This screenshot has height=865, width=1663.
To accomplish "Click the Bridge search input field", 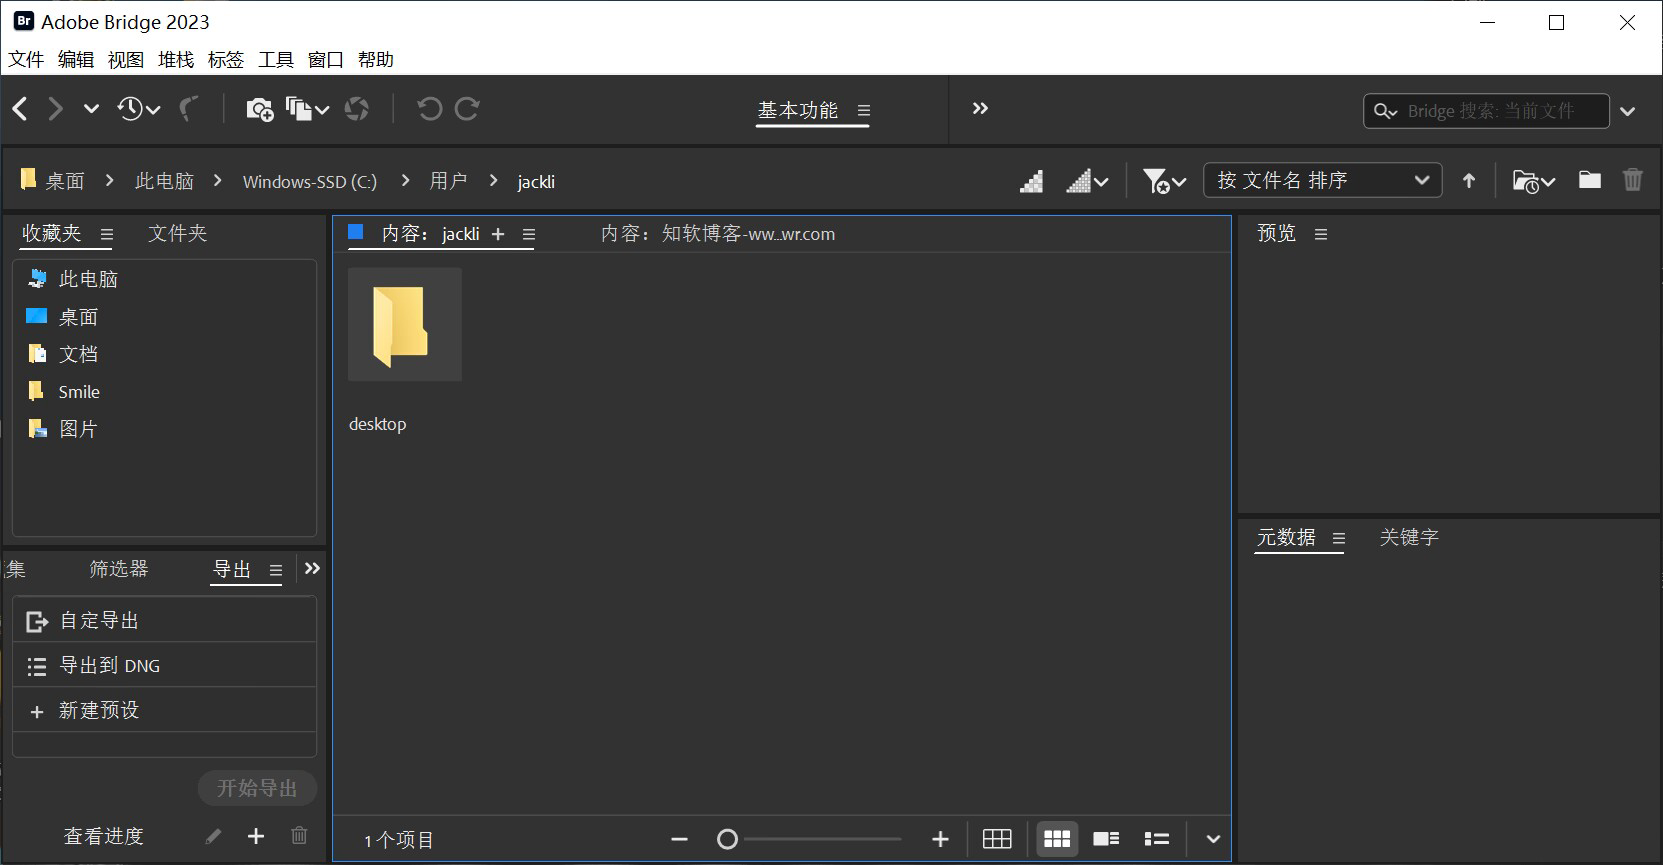I will pos(1486,111).
